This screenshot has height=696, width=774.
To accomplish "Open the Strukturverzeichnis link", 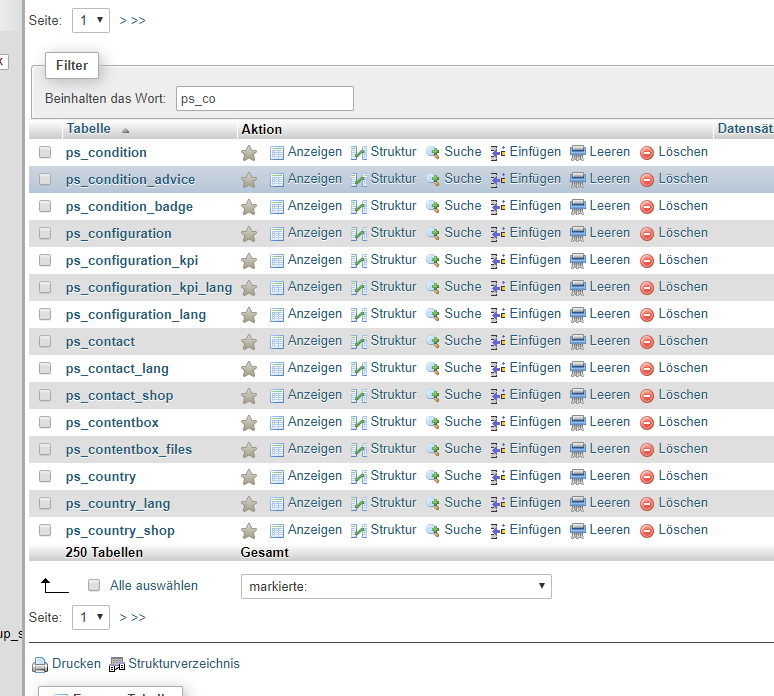I will pos(184,664).
